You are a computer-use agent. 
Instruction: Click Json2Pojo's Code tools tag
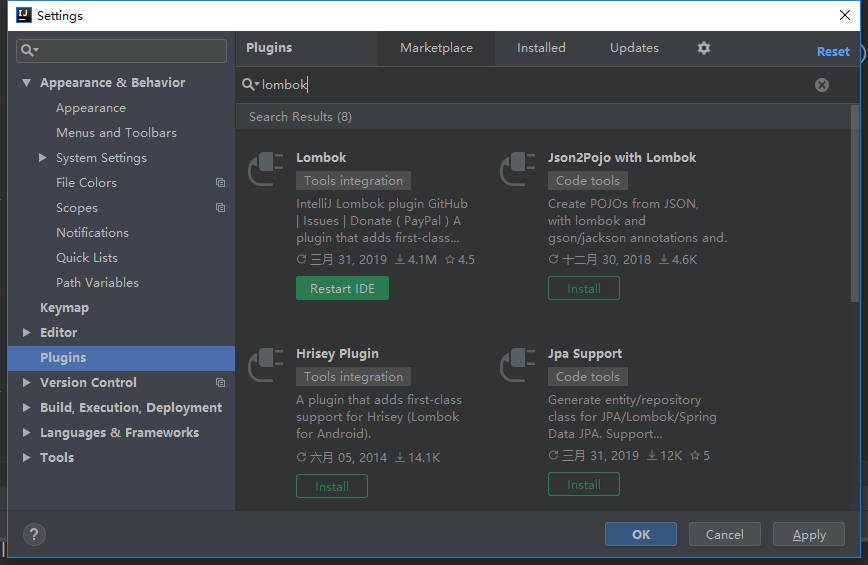coord(587,180)
